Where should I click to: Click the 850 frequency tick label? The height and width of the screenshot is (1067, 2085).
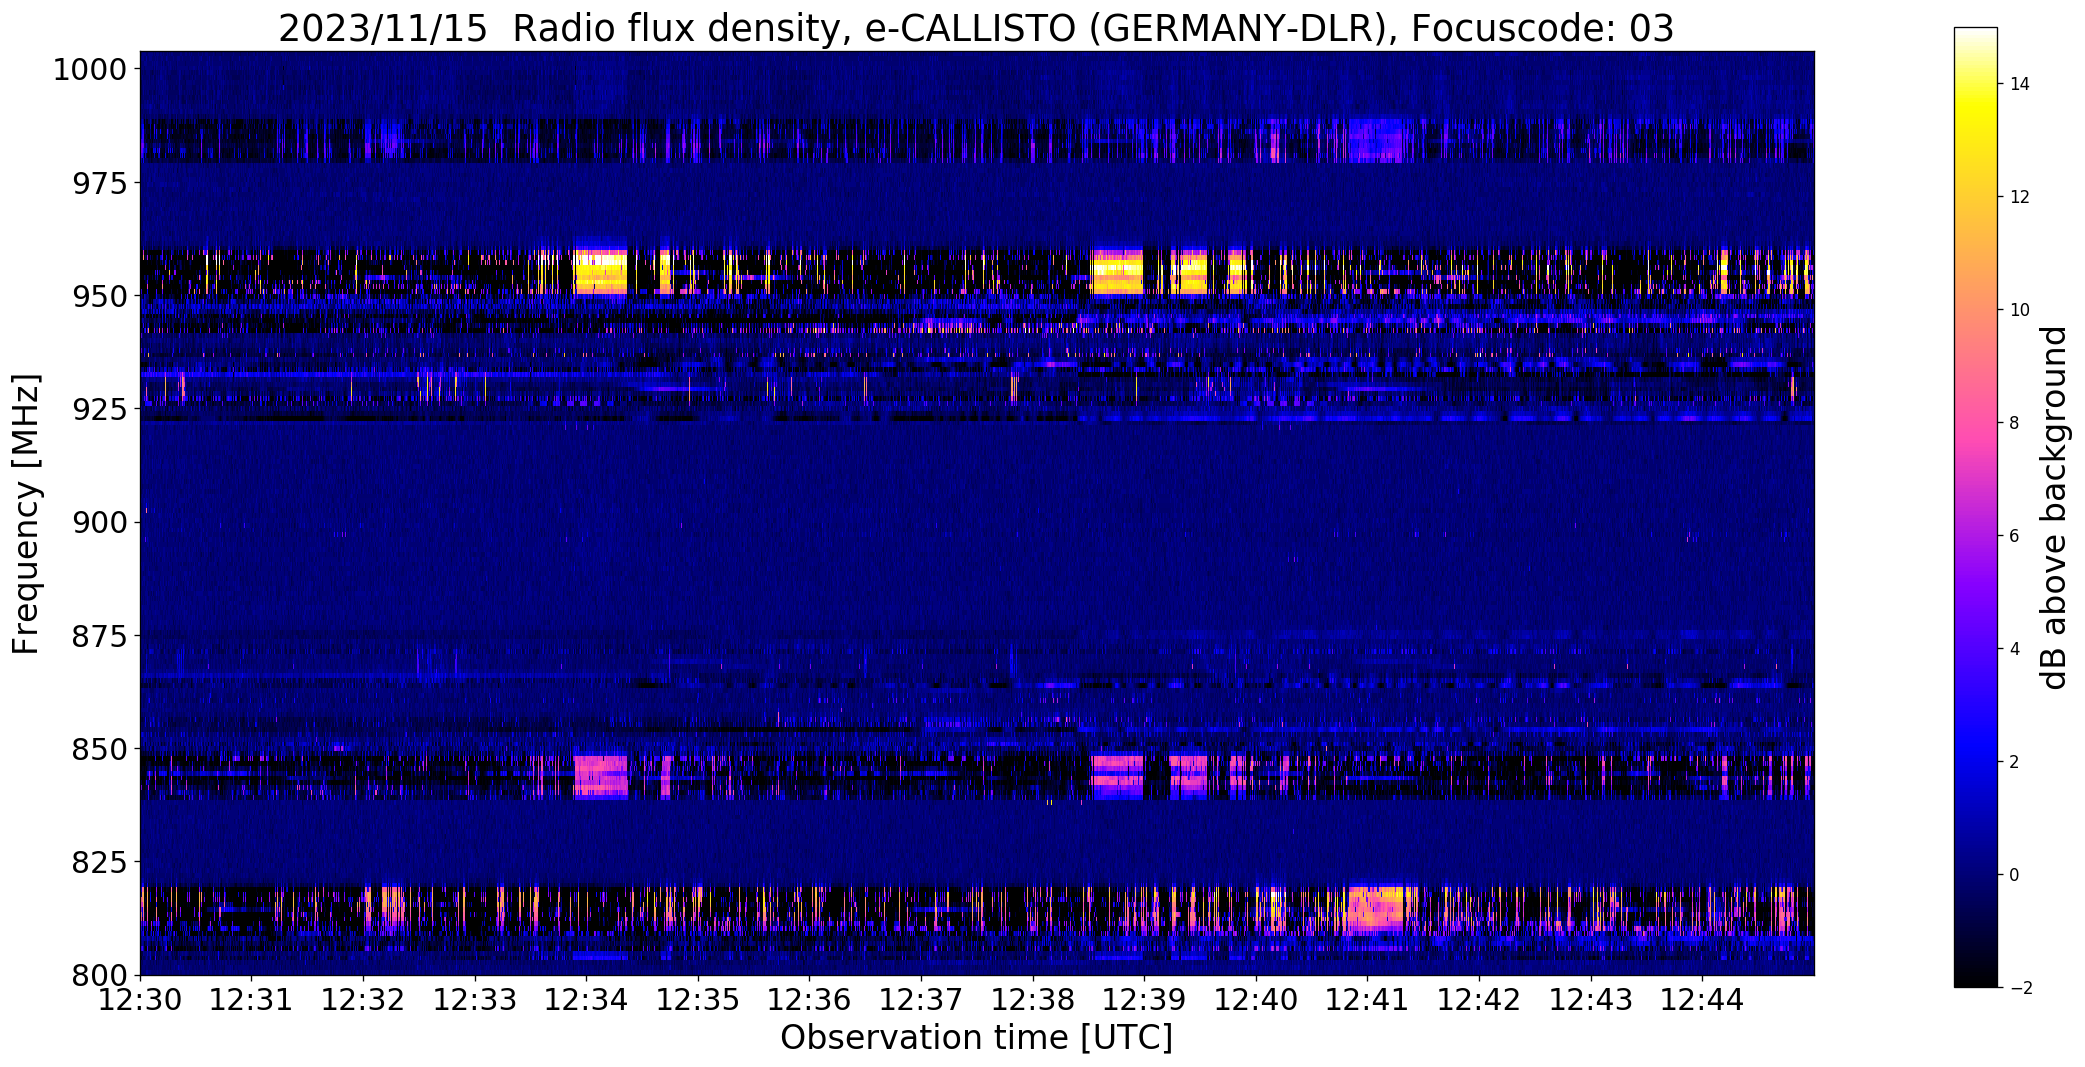(x=100, y=748)
